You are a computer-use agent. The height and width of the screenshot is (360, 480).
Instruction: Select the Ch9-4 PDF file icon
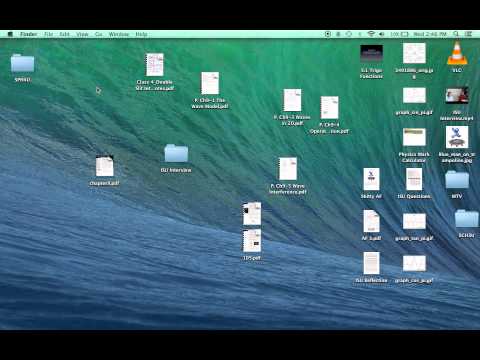(330, 108)
